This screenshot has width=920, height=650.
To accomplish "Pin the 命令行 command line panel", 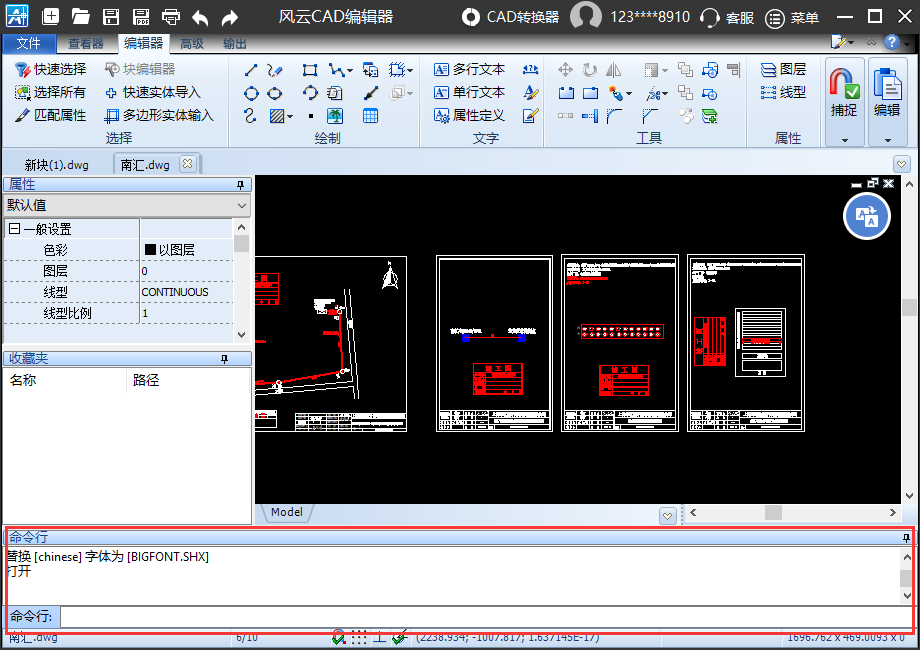I will [906, 537].
